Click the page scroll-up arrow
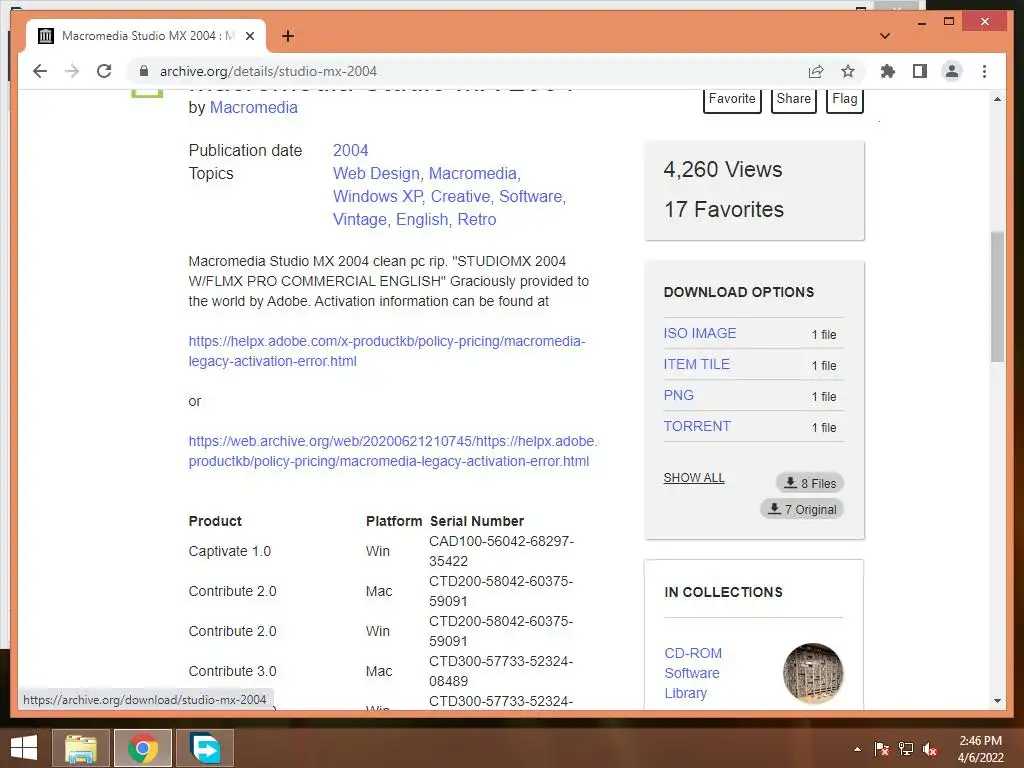1024x768 pixels. coord(997,99)
